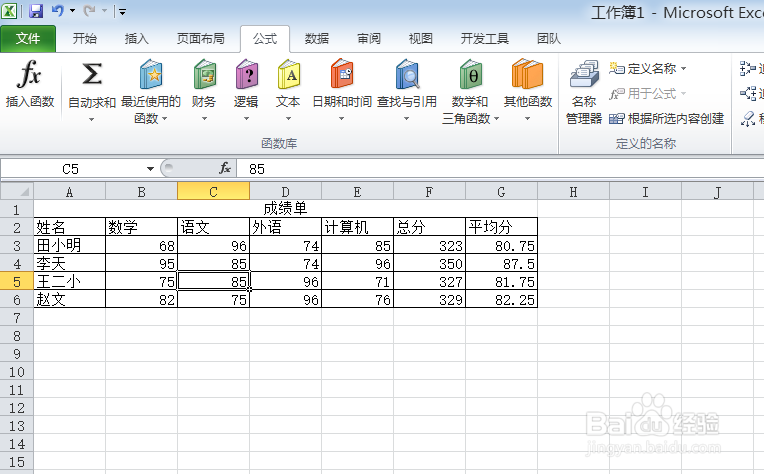
Task: Click the Save icon in quick access toolbar
Action: click(36, 11)
